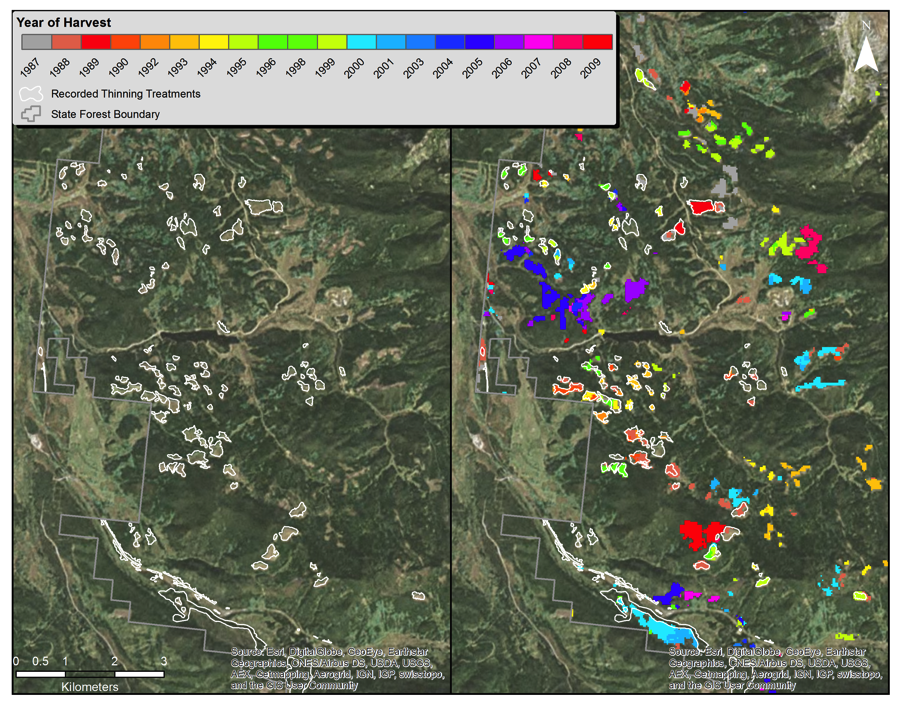Choose the swatch above the 1993 label
Screen dimensions: 900x706
pos(184,42)
